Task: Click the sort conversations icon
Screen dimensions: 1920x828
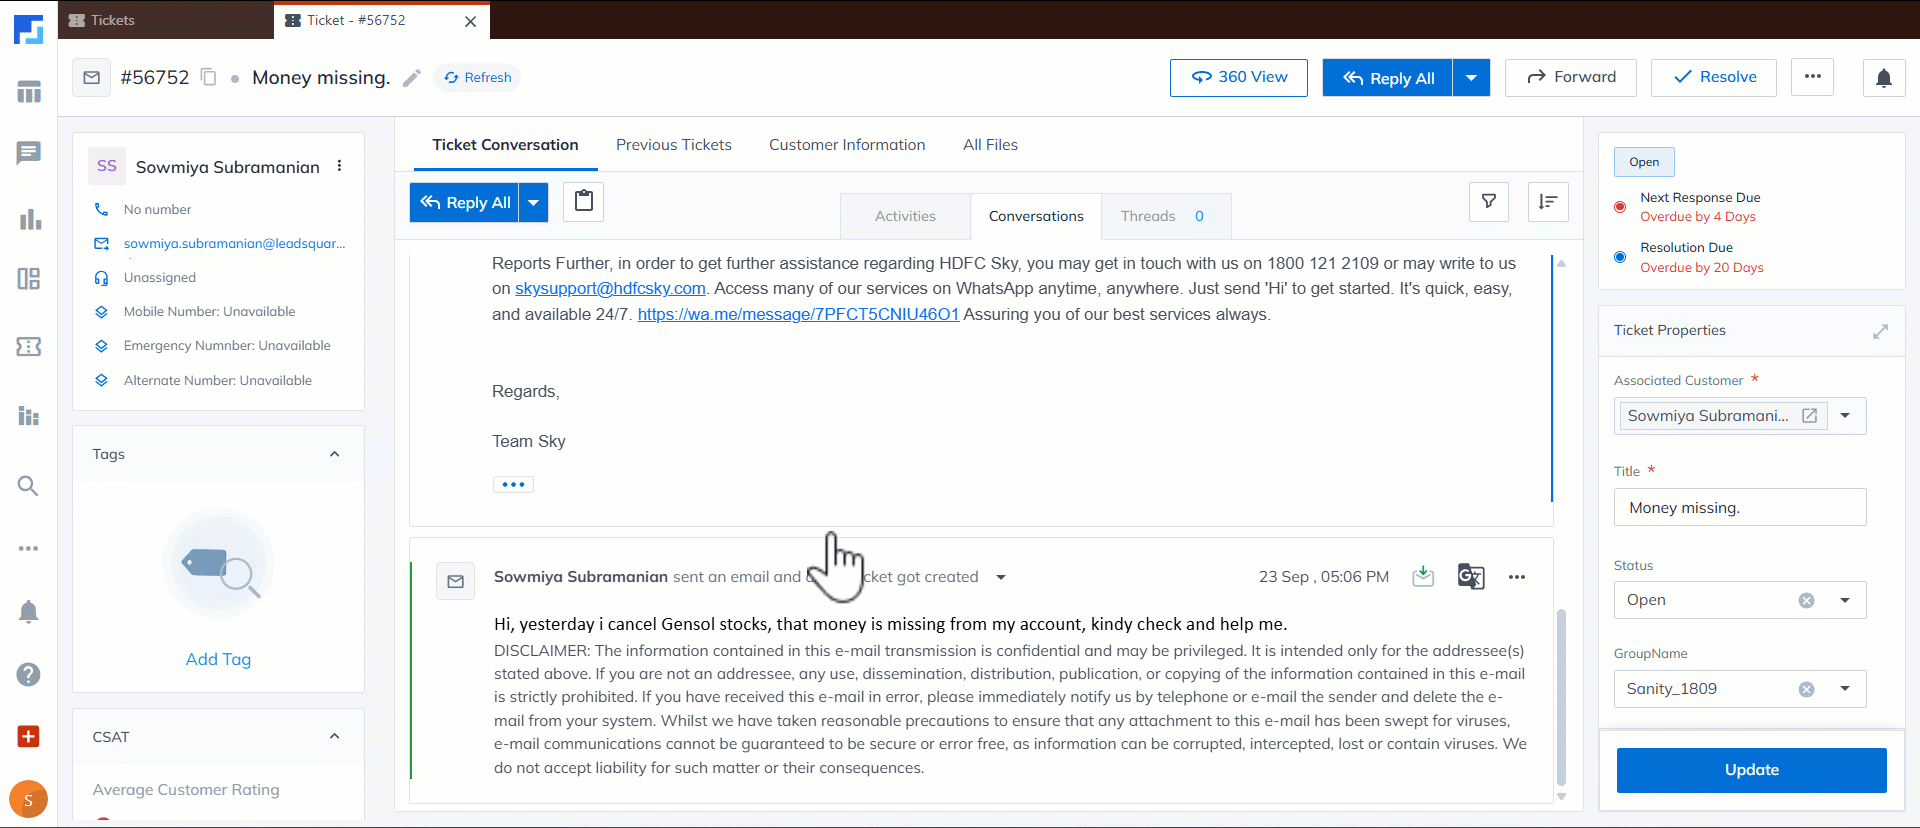Action: 1548,202
